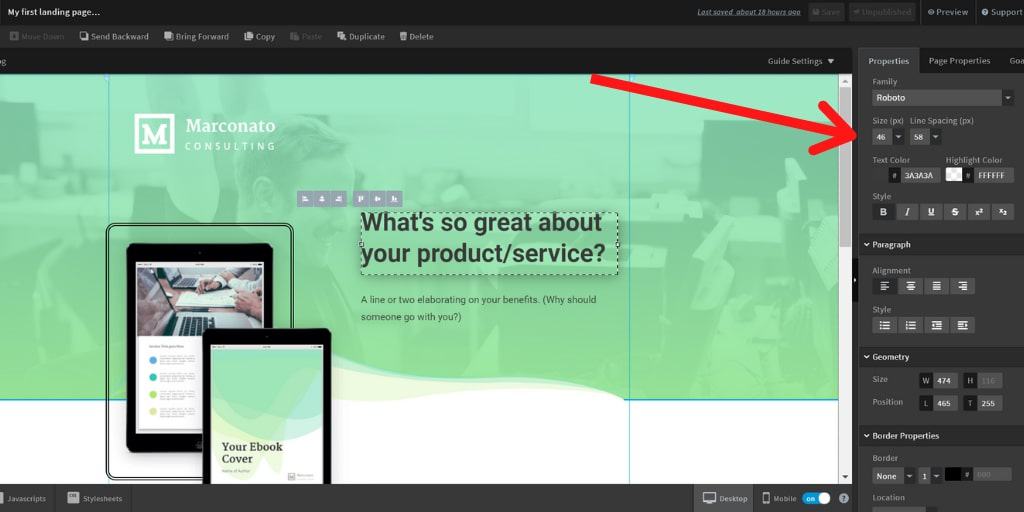This screenshot has height=512, width=1024.
Task: Click the Send Backward toolbar button
Action: 114,37
